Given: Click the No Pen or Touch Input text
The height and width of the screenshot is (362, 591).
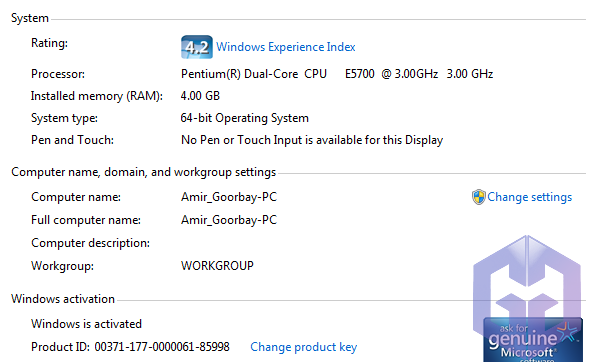Looking at the screenshot, I should pyautogui.click(x=312, y=140).
